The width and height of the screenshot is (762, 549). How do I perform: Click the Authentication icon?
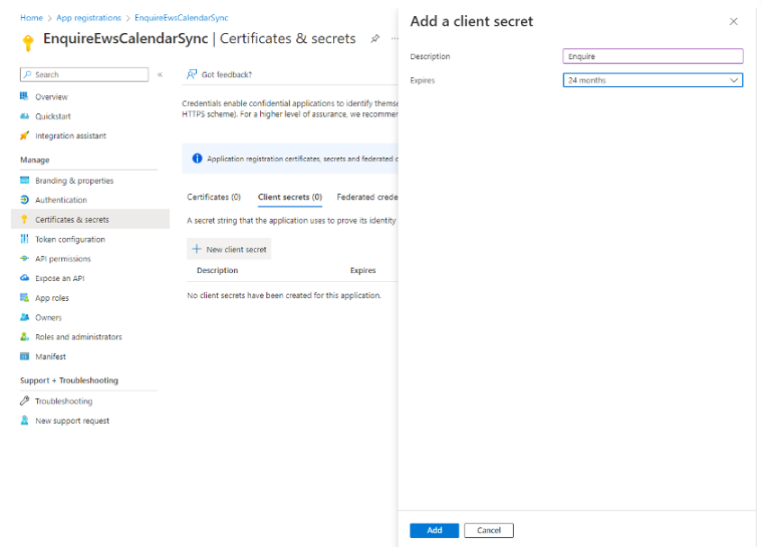point(24,200)
